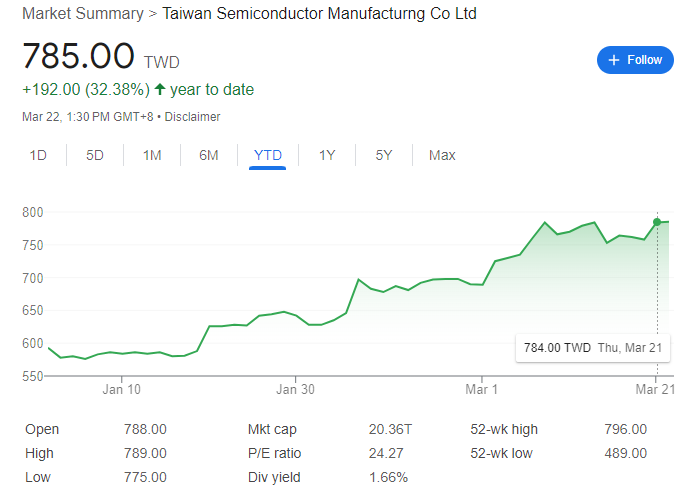Screen dimensions: 700x493
Task: Click the 800 y-axis label
Action: click(x=33, y=212)
